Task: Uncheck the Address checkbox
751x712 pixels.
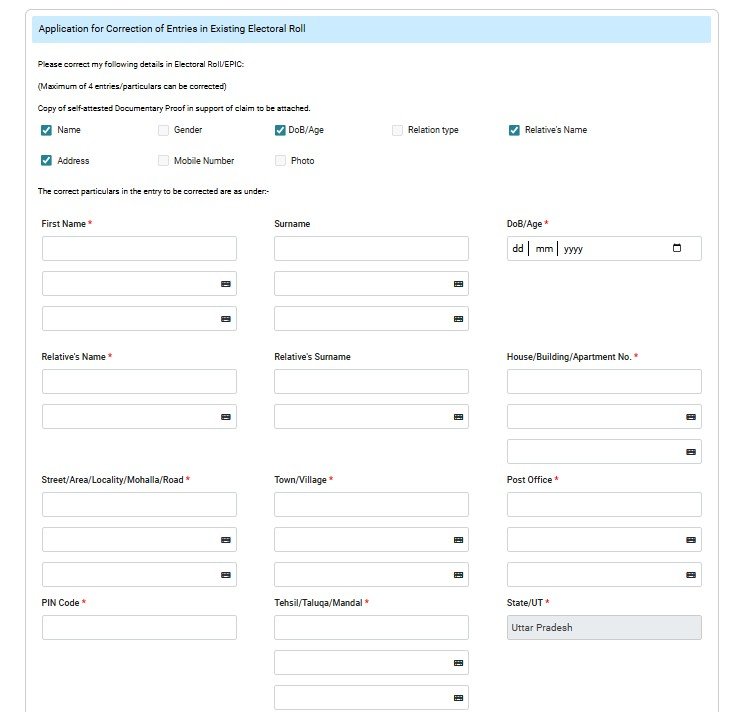Action: tap(47, 161)
